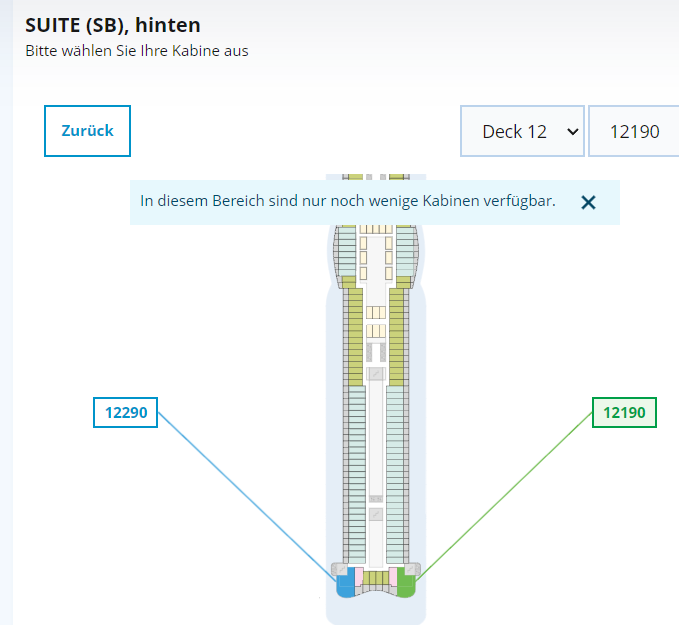Select cabin label 12290

[x=125, y=412]
